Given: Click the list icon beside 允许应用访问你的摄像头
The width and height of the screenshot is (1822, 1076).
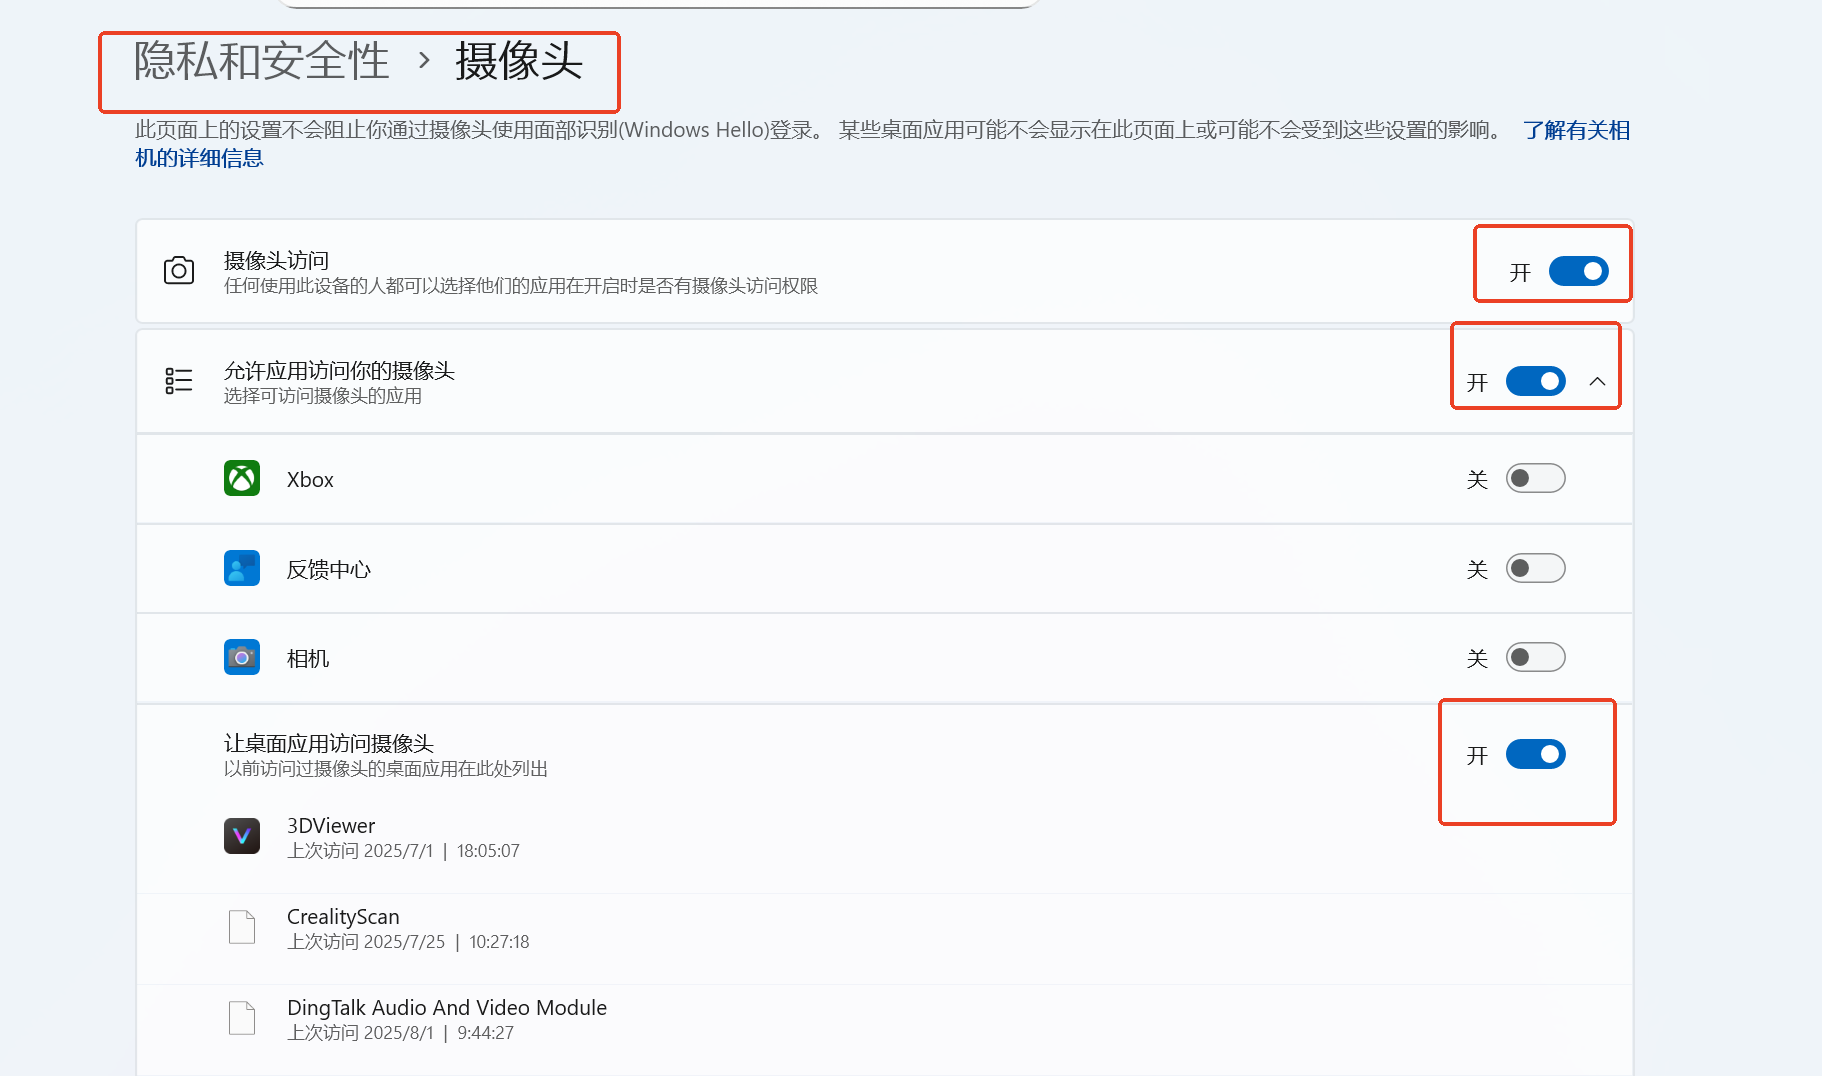Looking at the screenshot, I should coord(179,381).
